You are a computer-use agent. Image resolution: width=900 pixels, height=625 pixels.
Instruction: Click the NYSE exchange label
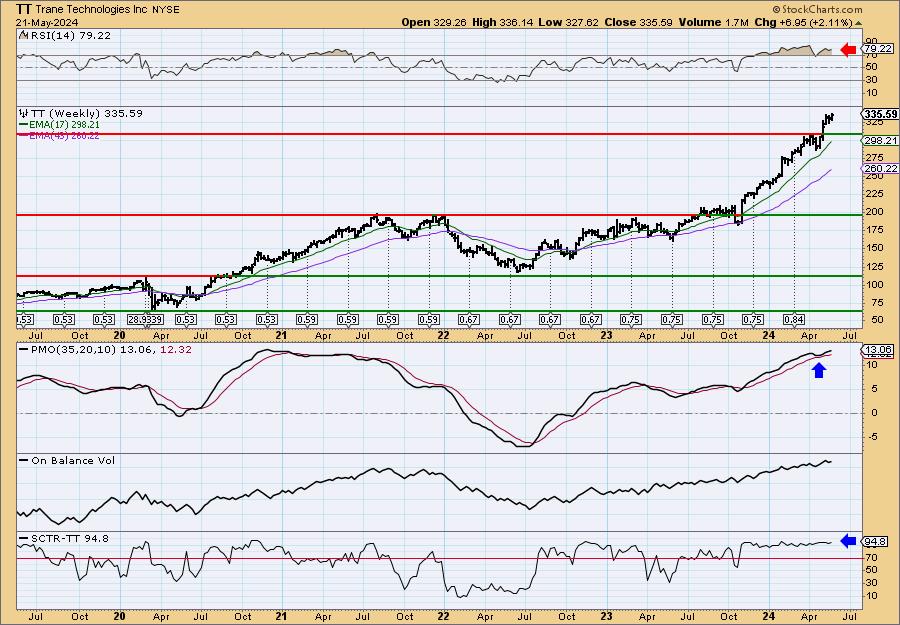pos(164,10)
